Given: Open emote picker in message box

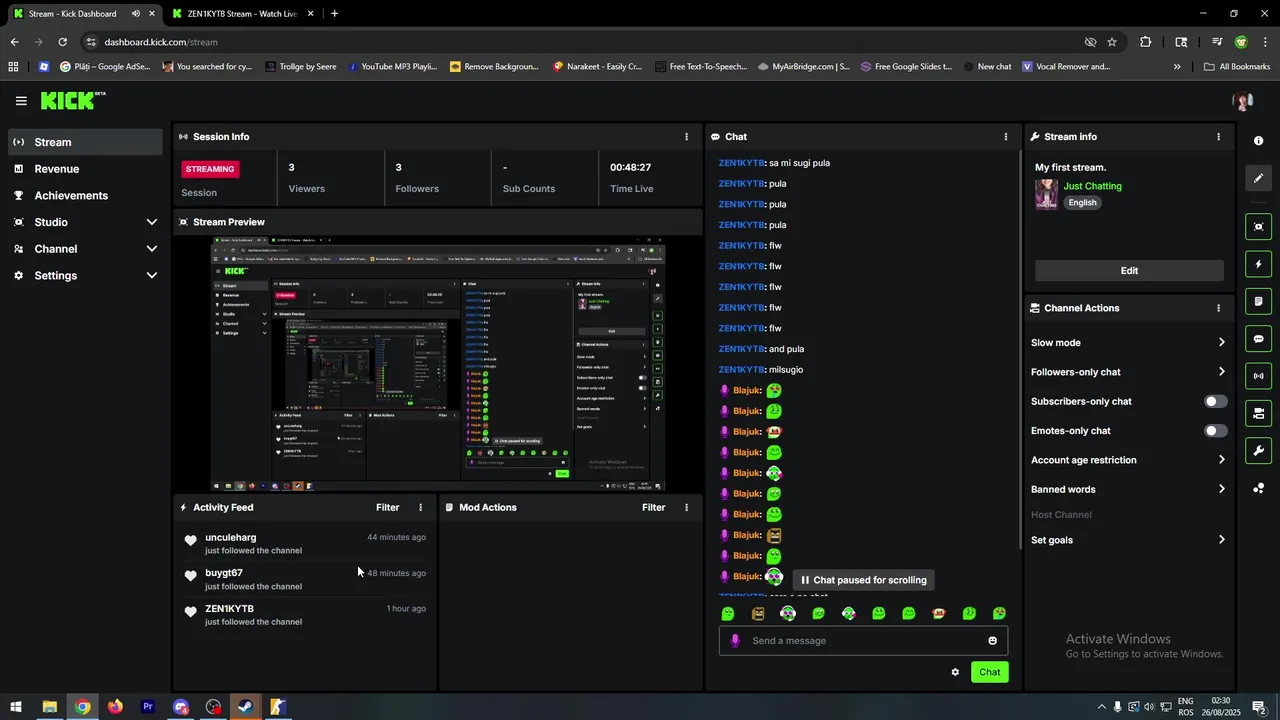Looking at the screenshot, I should pos(992,641).
